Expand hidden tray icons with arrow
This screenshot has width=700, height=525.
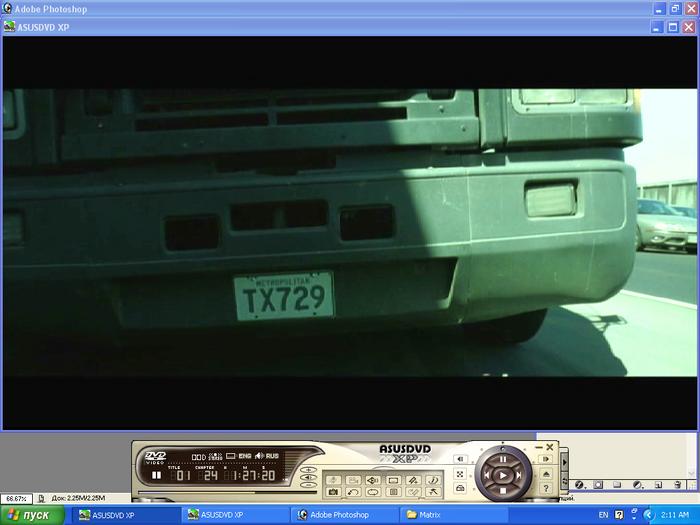648,515
